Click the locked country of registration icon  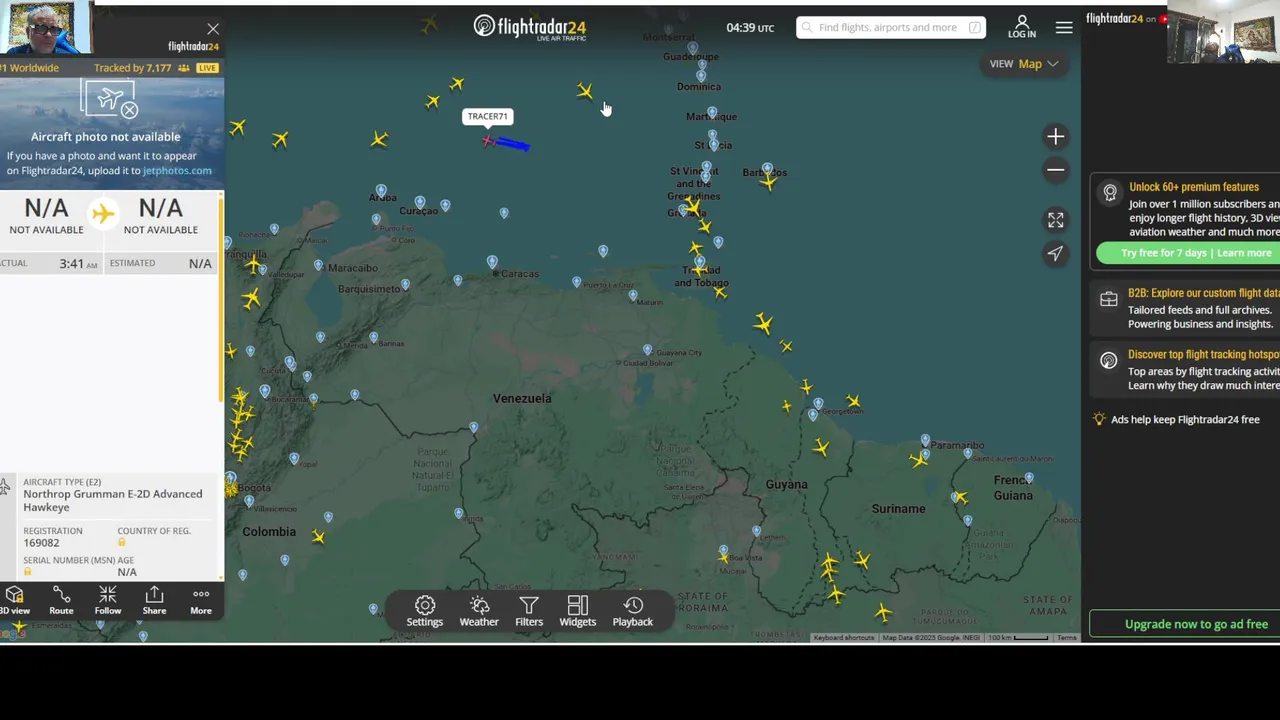coord(122,543)
